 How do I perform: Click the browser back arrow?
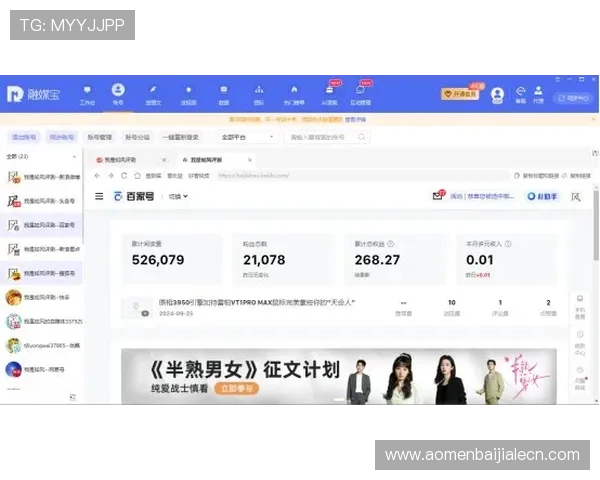pos(97,176)
